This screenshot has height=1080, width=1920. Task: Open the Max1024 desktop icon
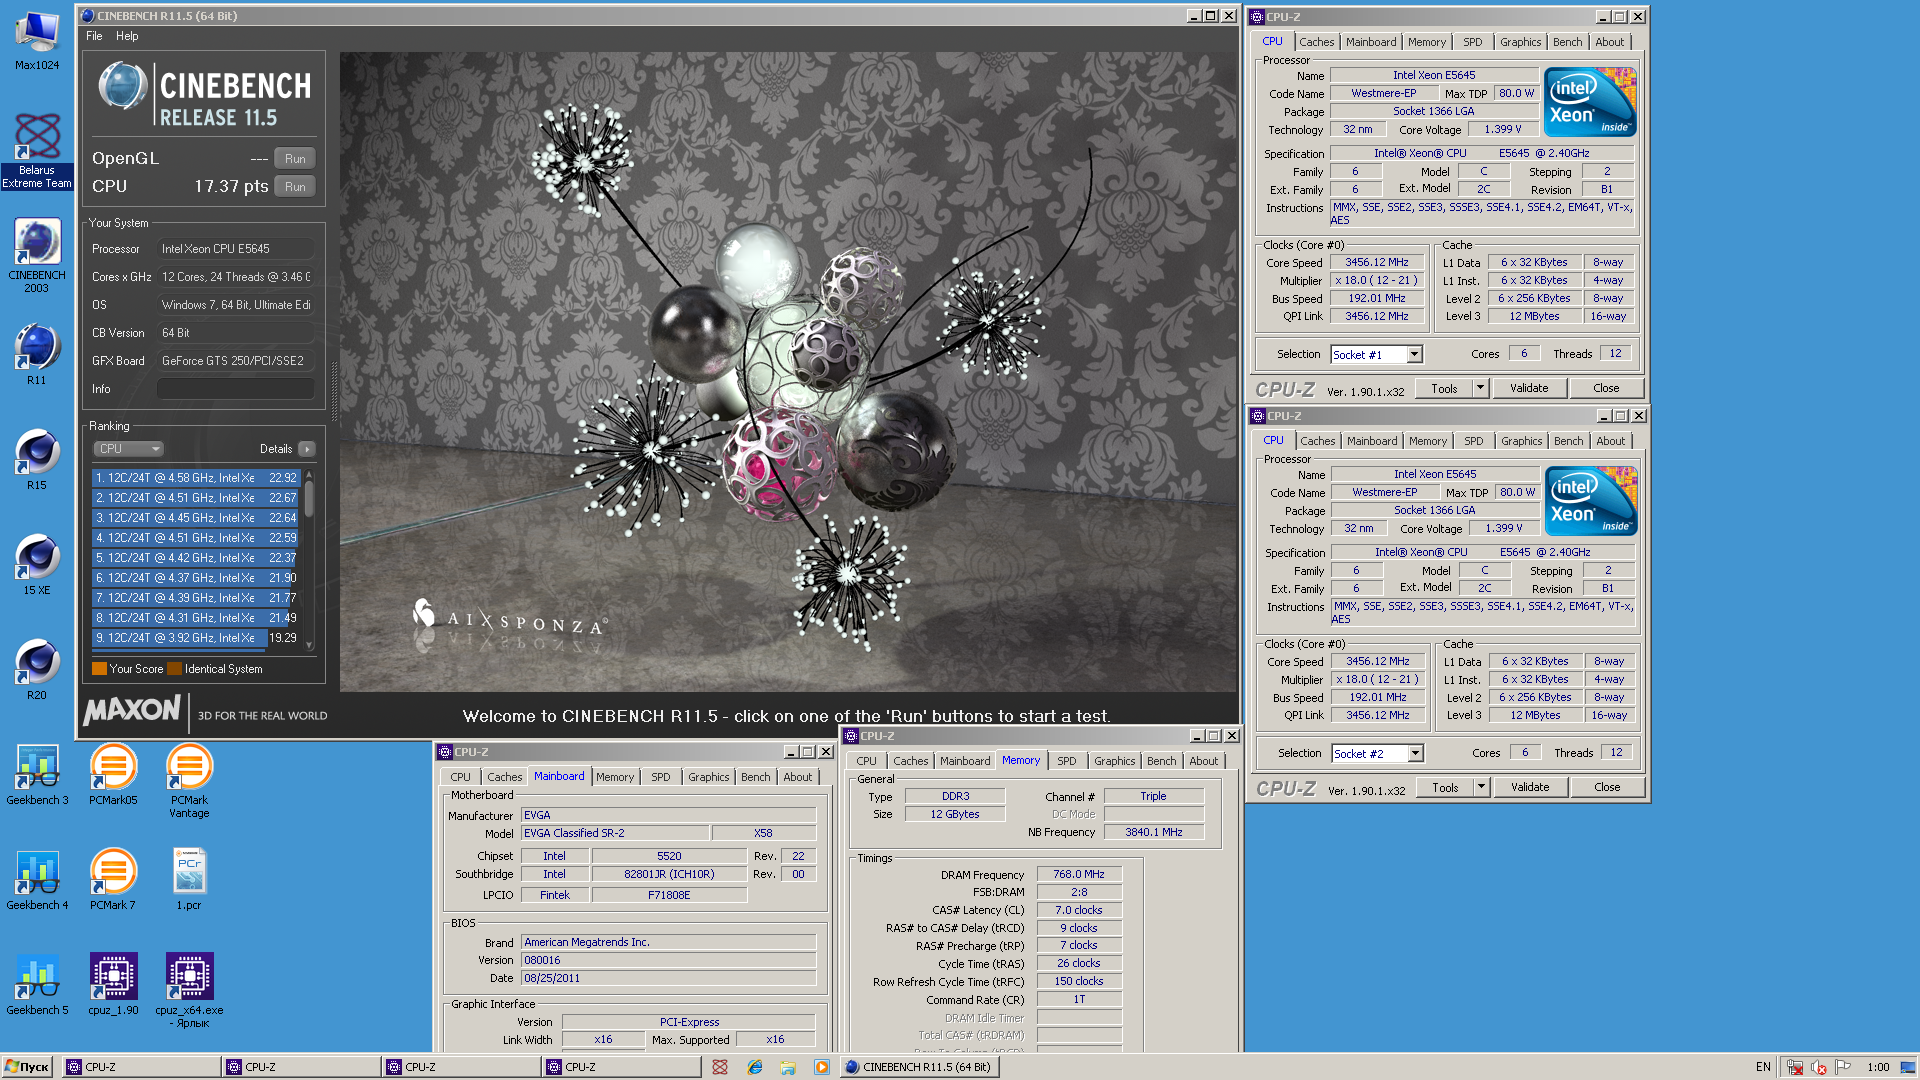[x=37, y=40]
